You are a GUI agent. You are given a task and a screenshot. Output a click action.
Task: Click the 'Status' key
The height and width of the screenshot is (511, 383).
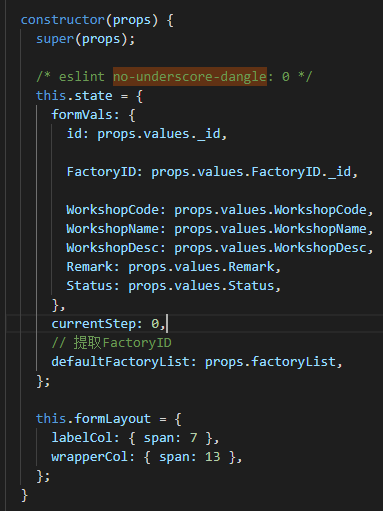click(x=90, y=286)
